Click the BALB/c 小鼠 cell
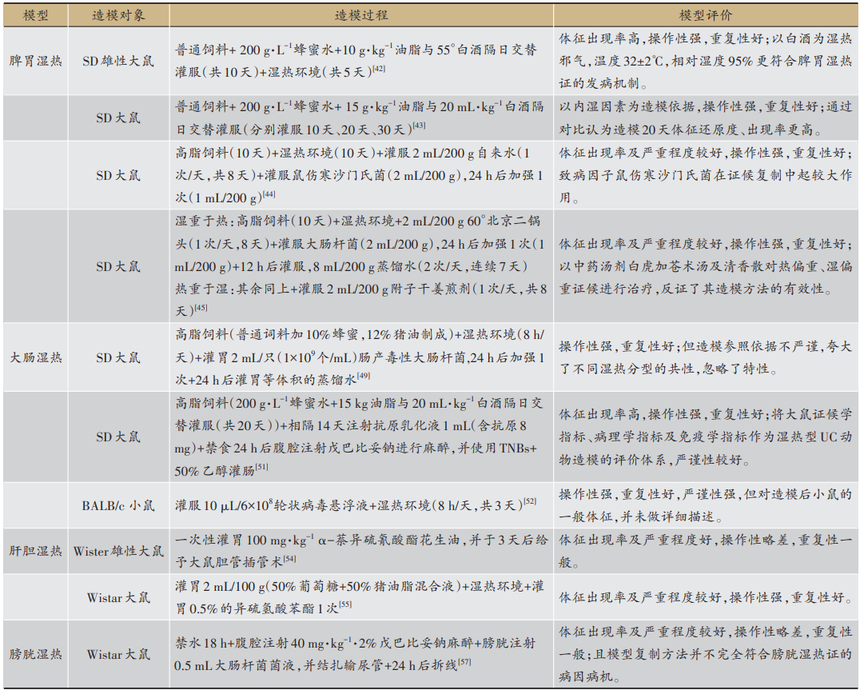Viewport: 860px width, 690px height. click(x=117, y=505)
